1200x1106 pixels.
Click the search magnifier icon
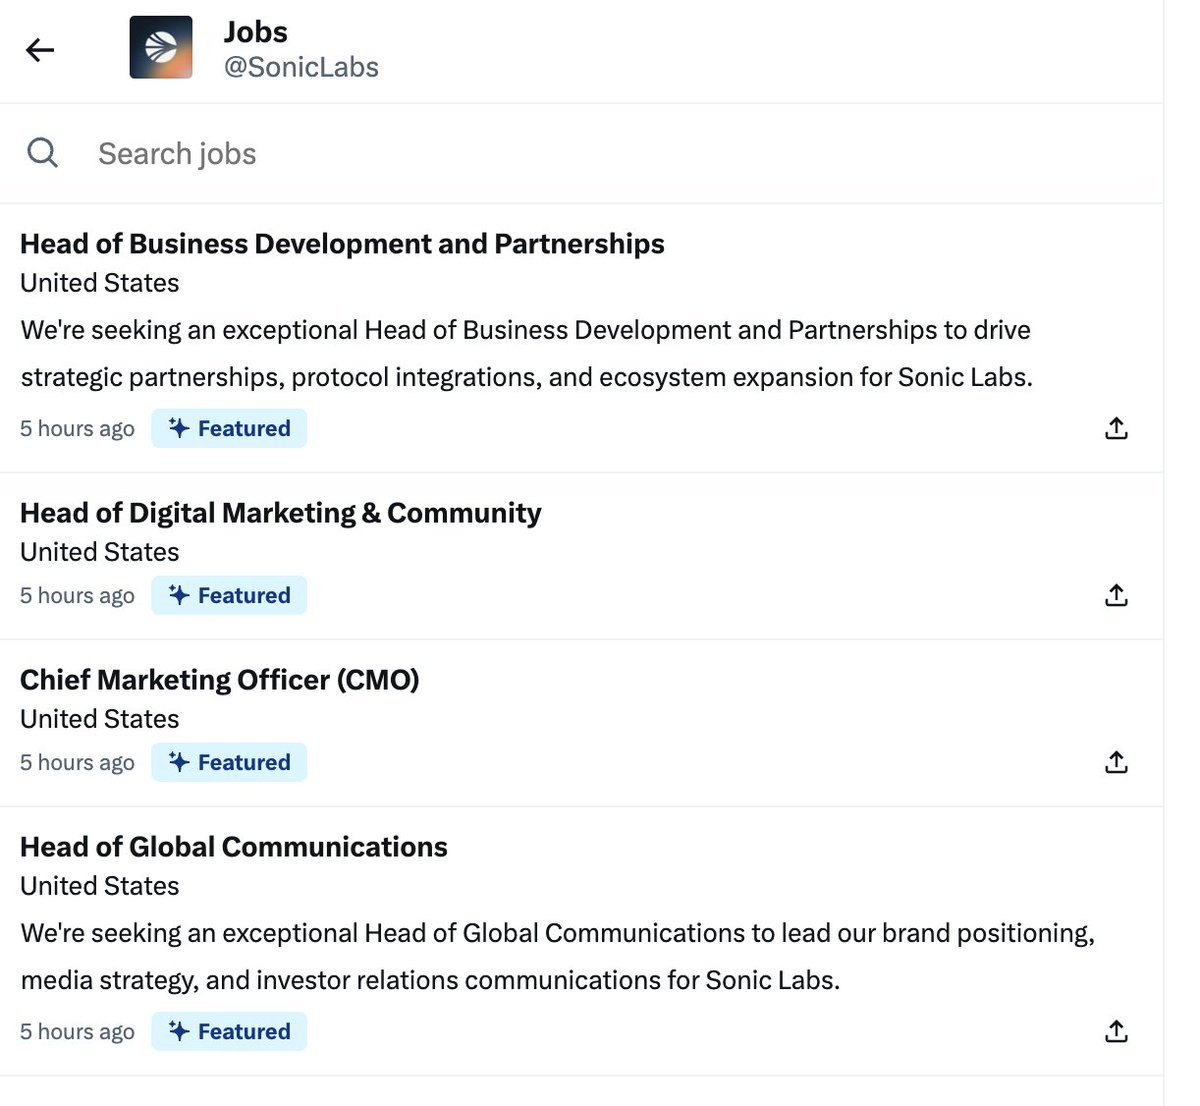42,153
